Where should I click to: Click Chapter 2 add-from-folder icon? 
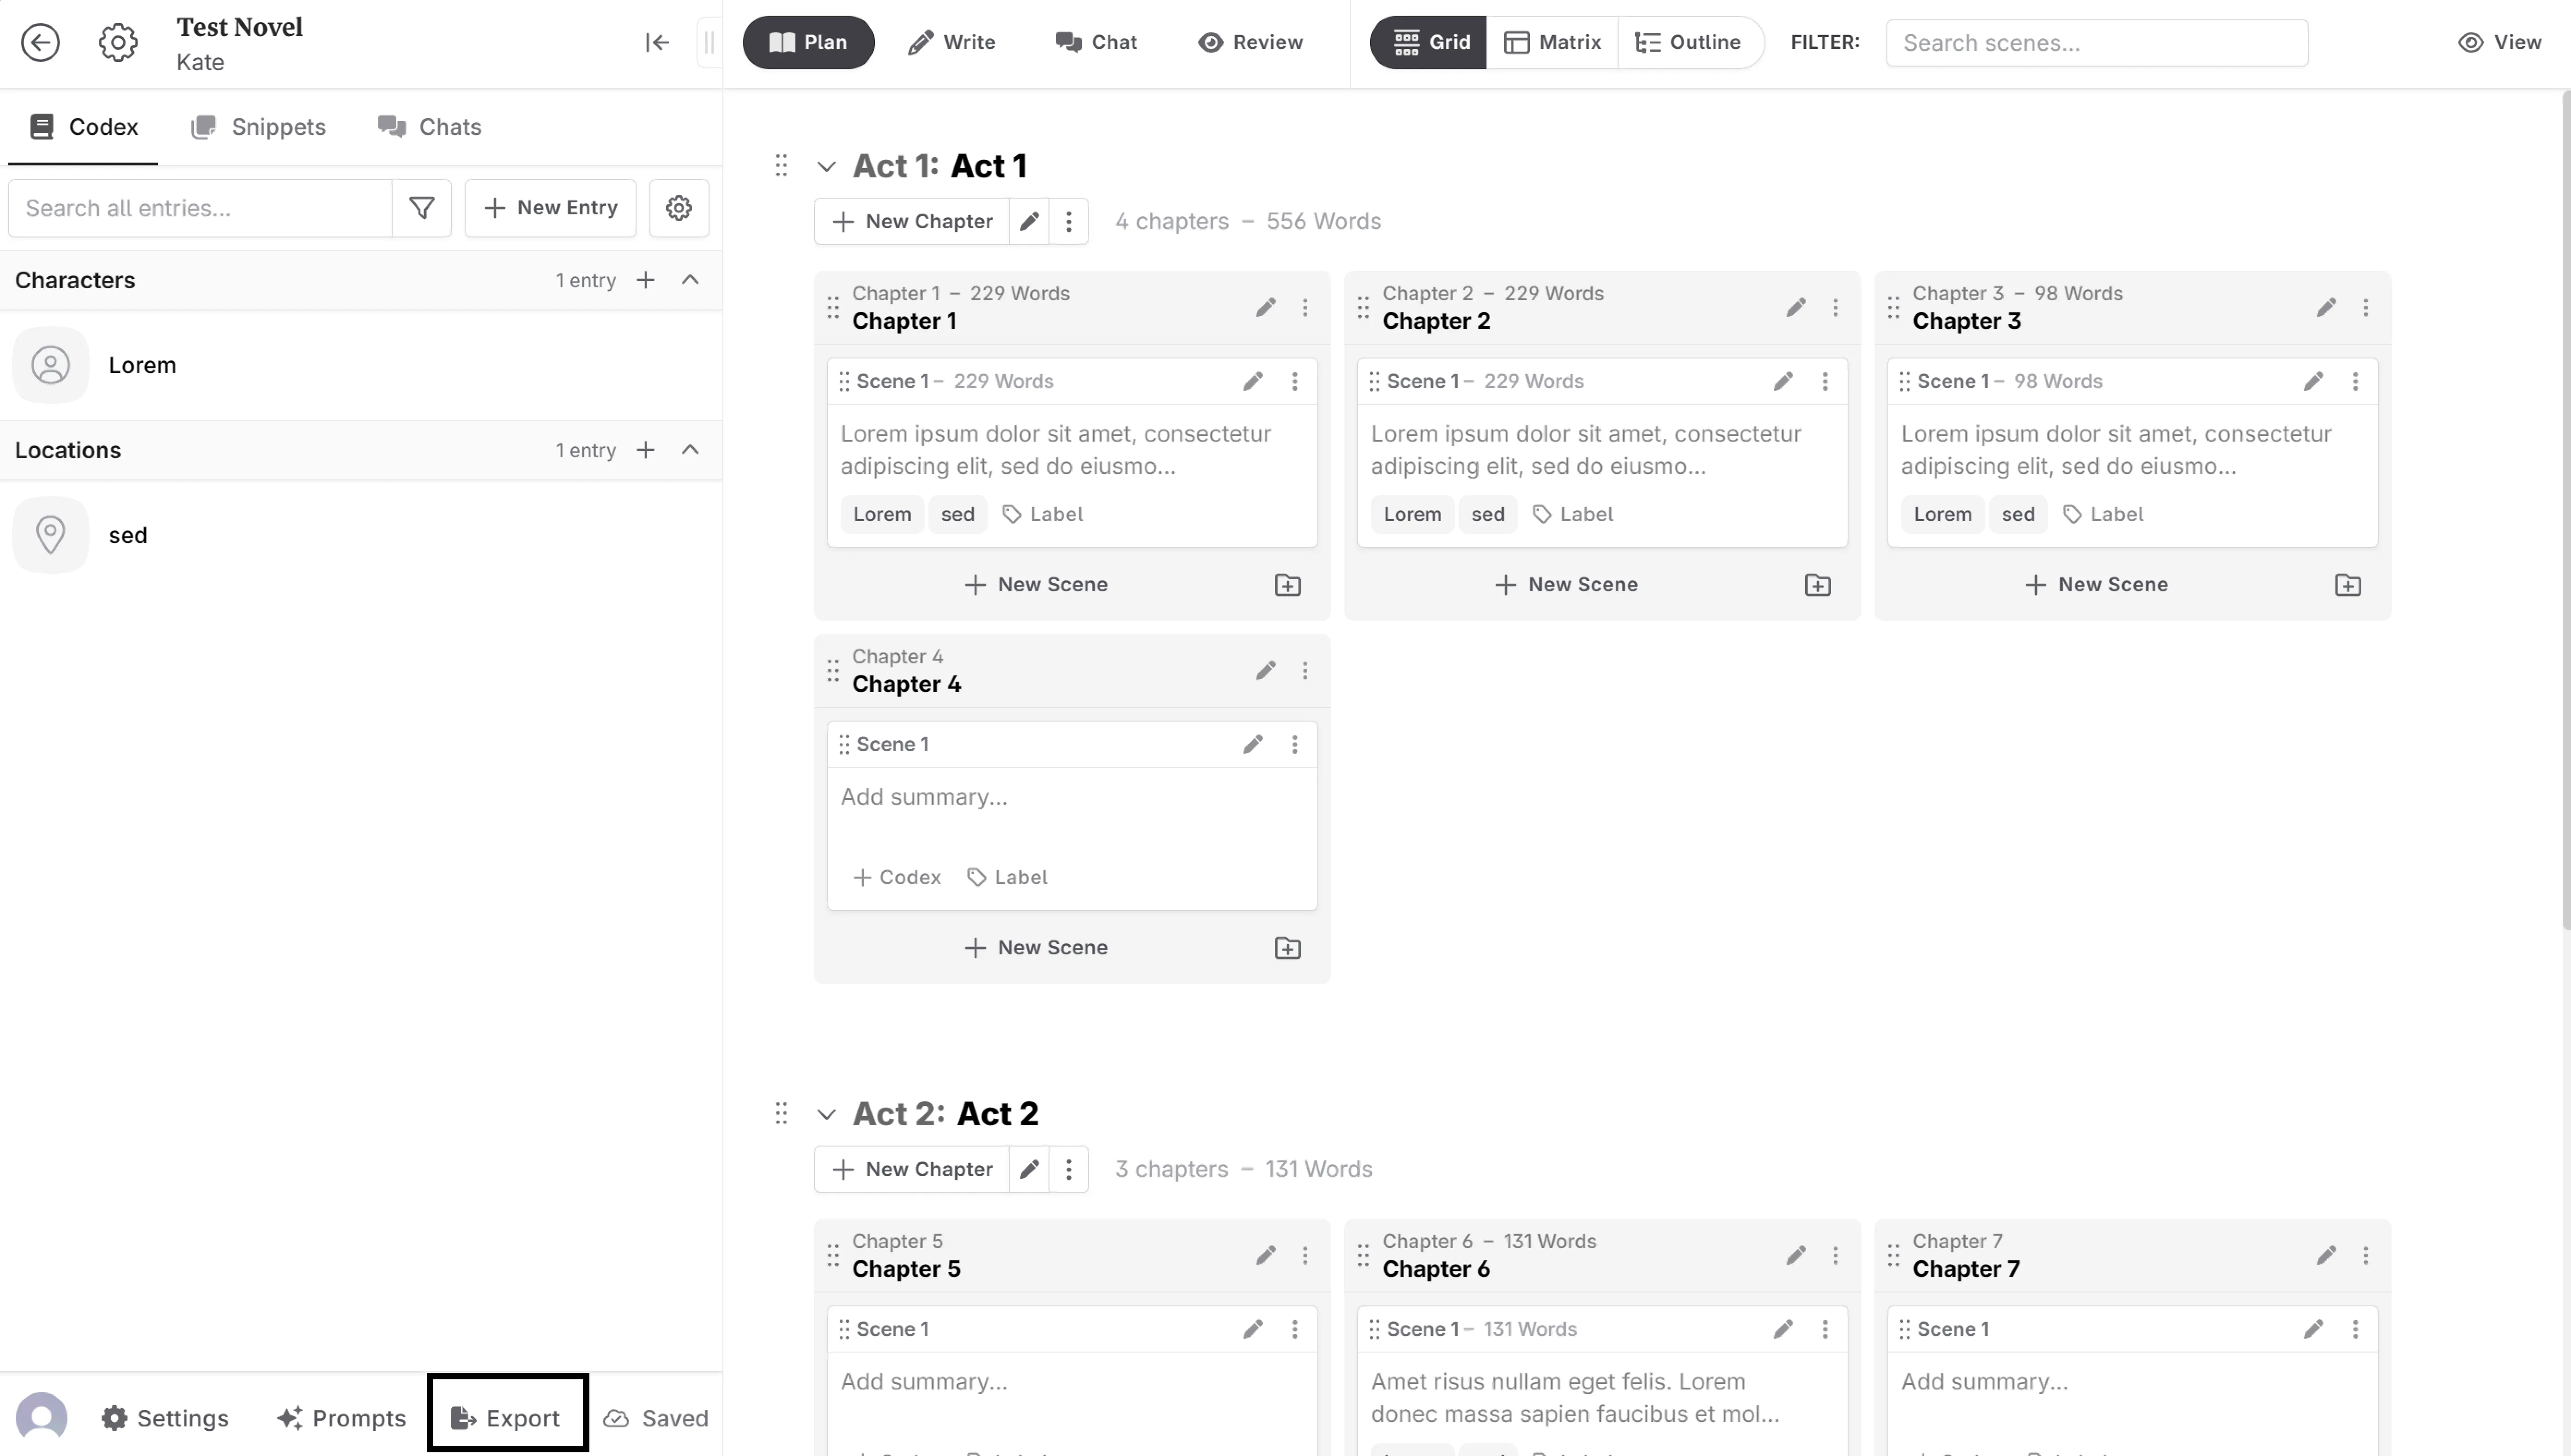point(1818,585)
